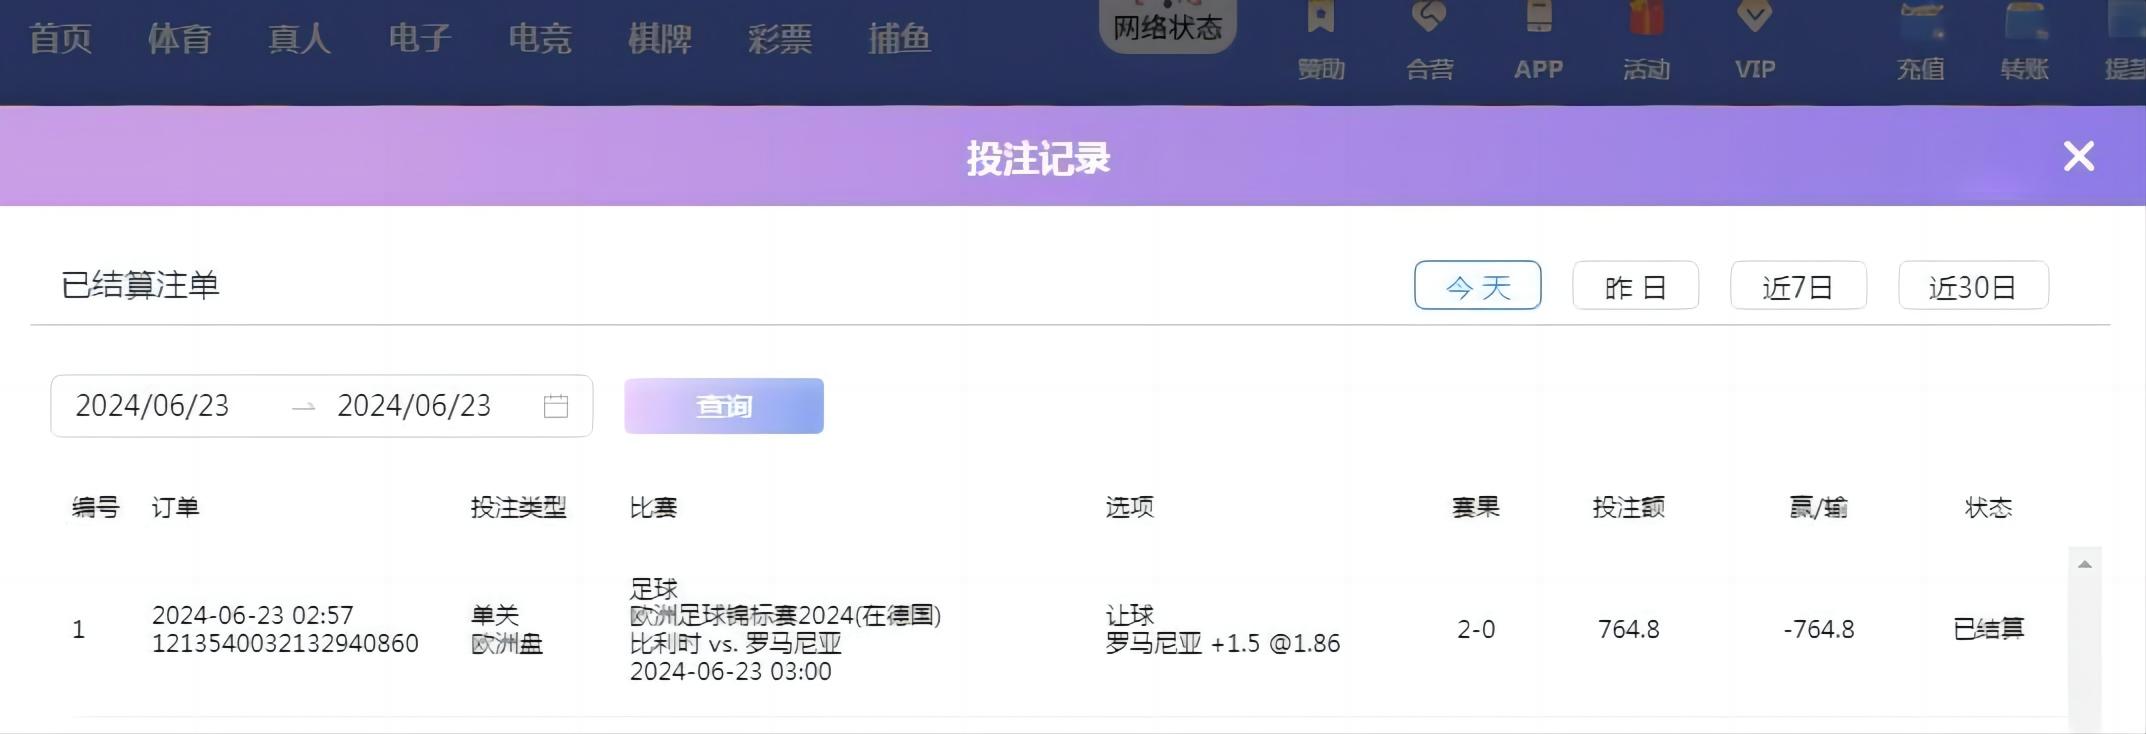Click the 查询 search button
This screenshot has width=2146, height=734.
[x=723, y=406]
